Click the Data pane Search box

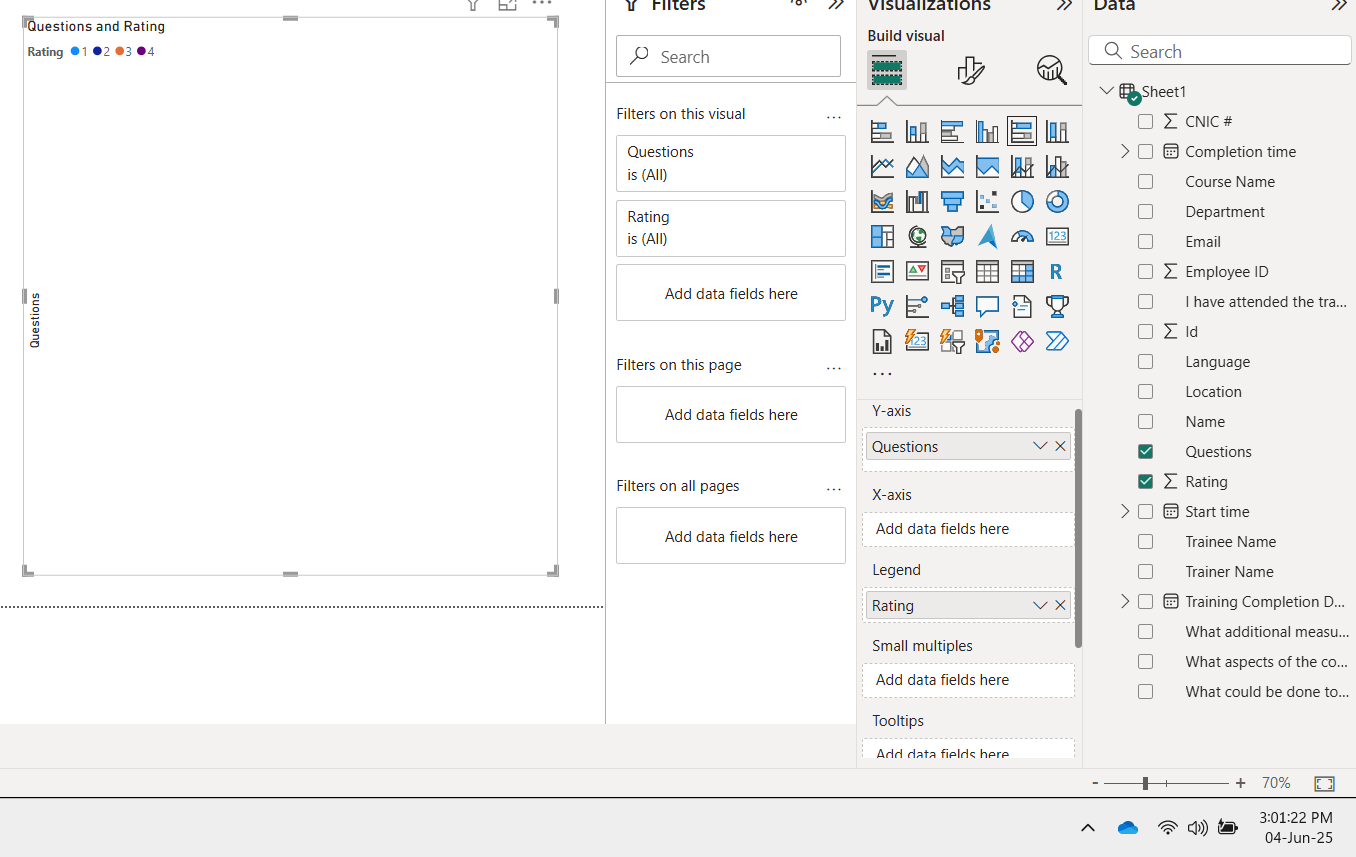click(x=1220, y=51)
